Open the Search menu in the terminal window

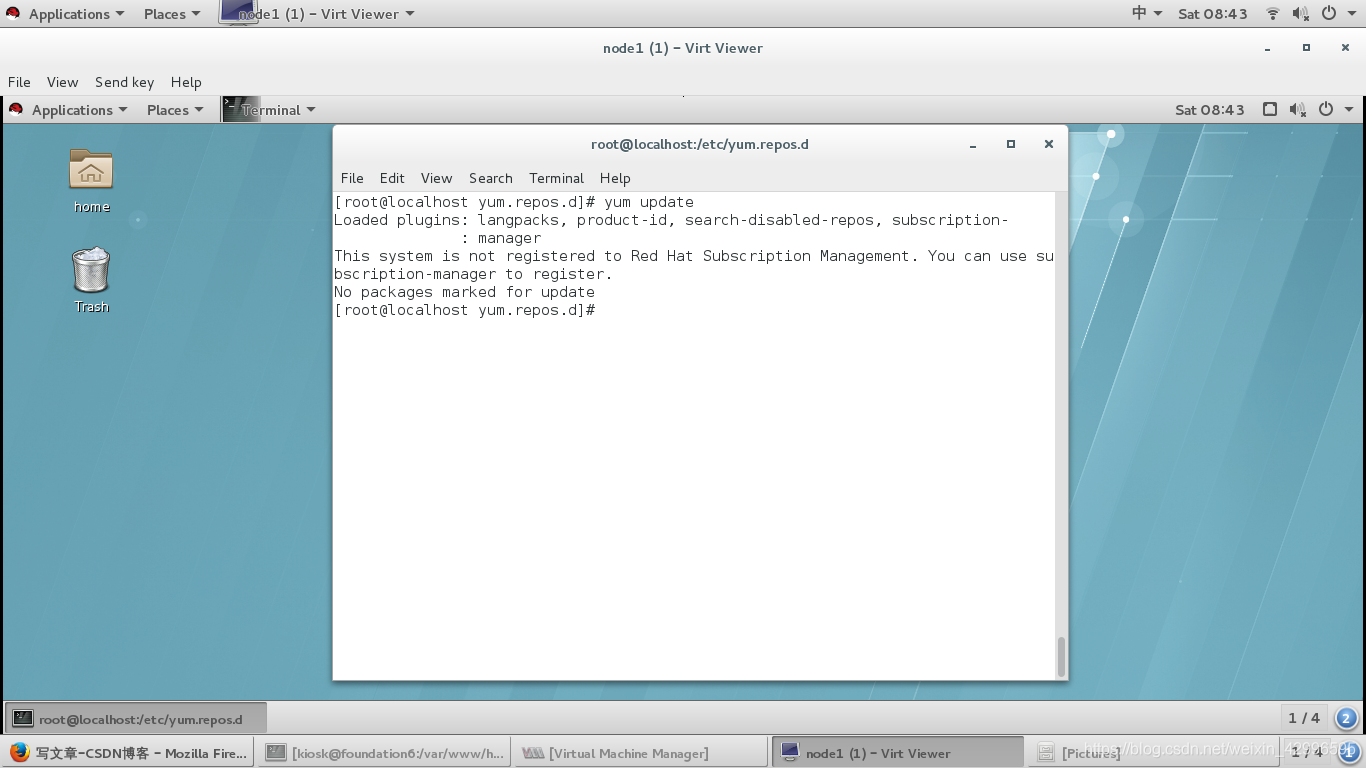(490, 178)
